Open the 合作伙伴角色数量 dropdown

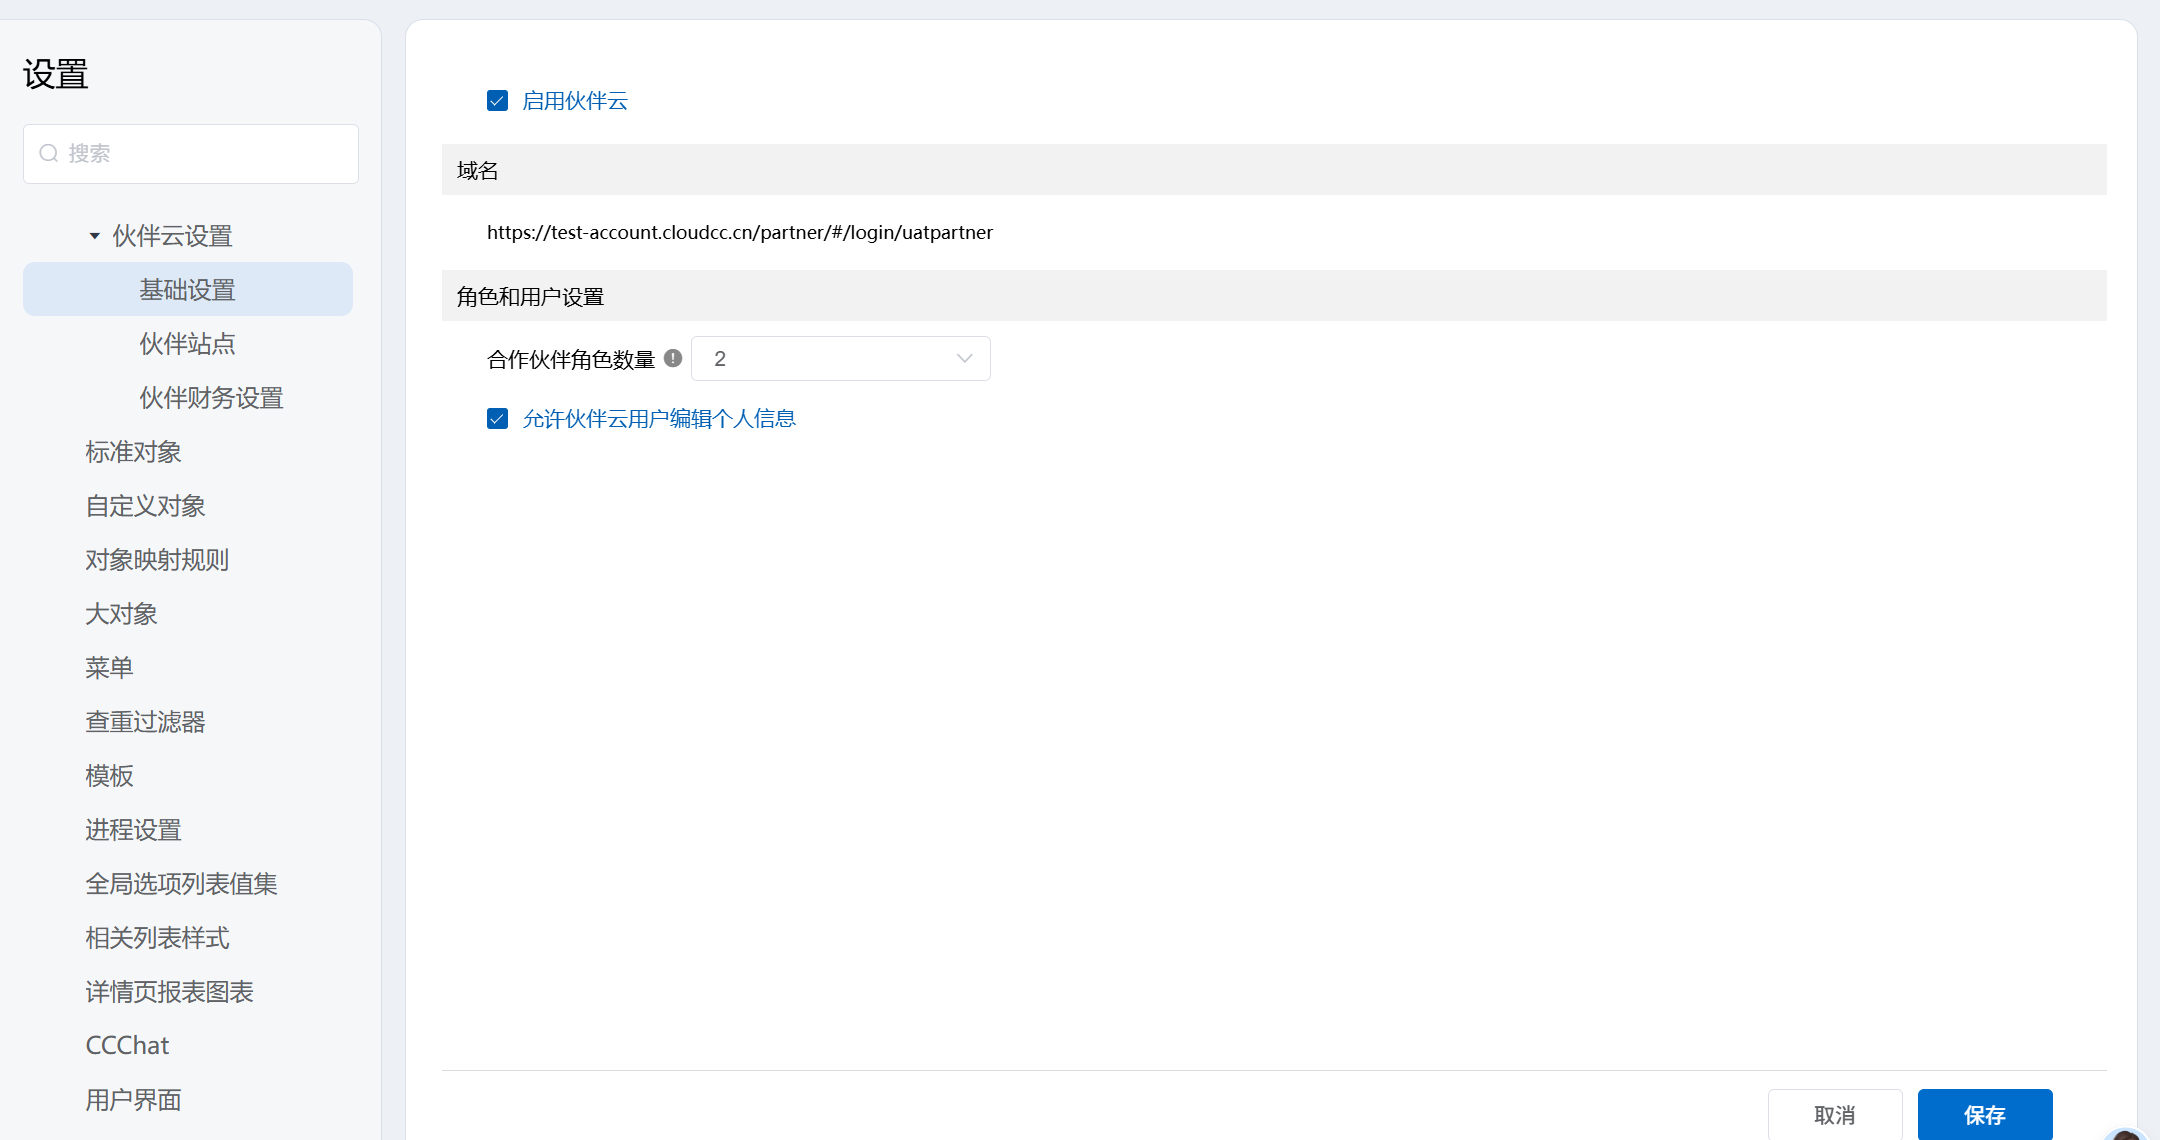(x=838, y=359)
